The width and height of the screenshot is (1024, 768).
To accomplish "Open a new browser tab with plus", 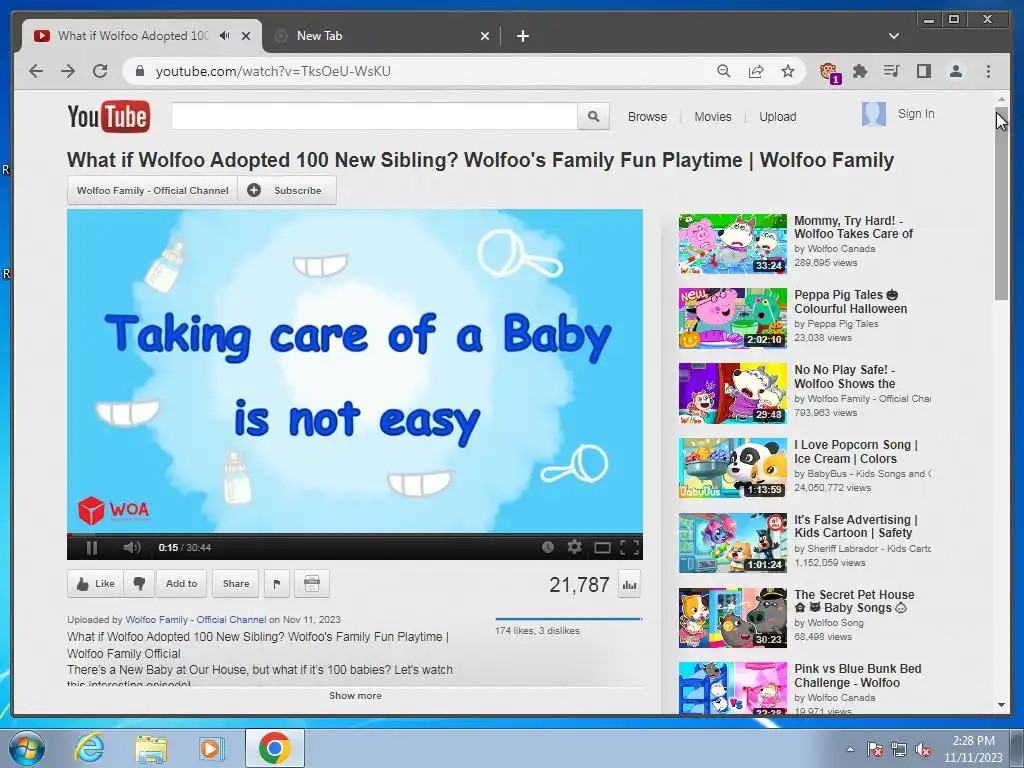I will [x=522, y=36].
